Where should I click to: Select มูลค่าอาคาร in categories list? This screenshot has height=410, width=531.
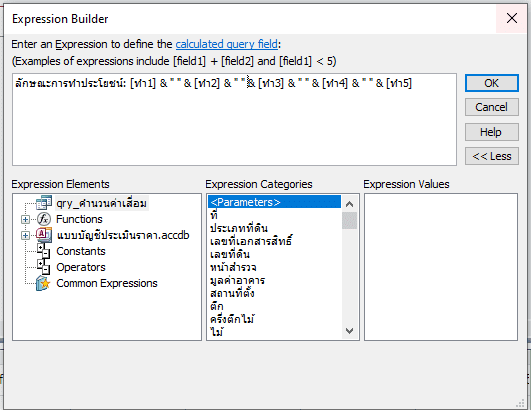[237, 280]
